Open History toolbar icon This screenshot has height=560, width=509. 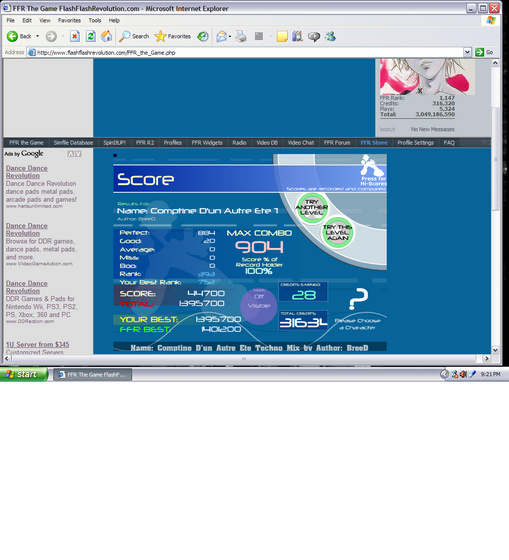(203, 36)
